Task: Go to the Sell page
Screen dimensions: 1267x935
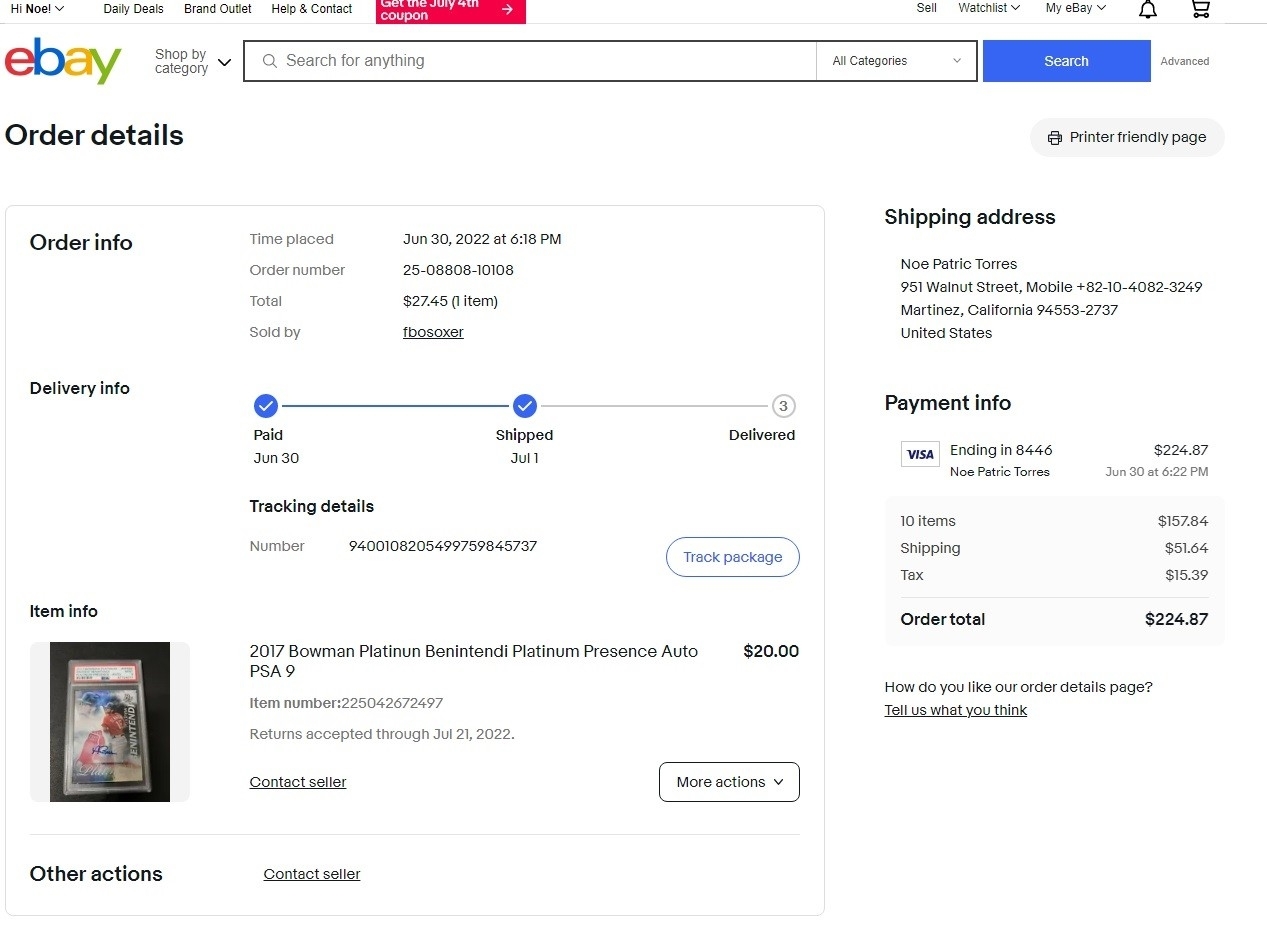Action: pyautogui.click(x=927, y=8)
